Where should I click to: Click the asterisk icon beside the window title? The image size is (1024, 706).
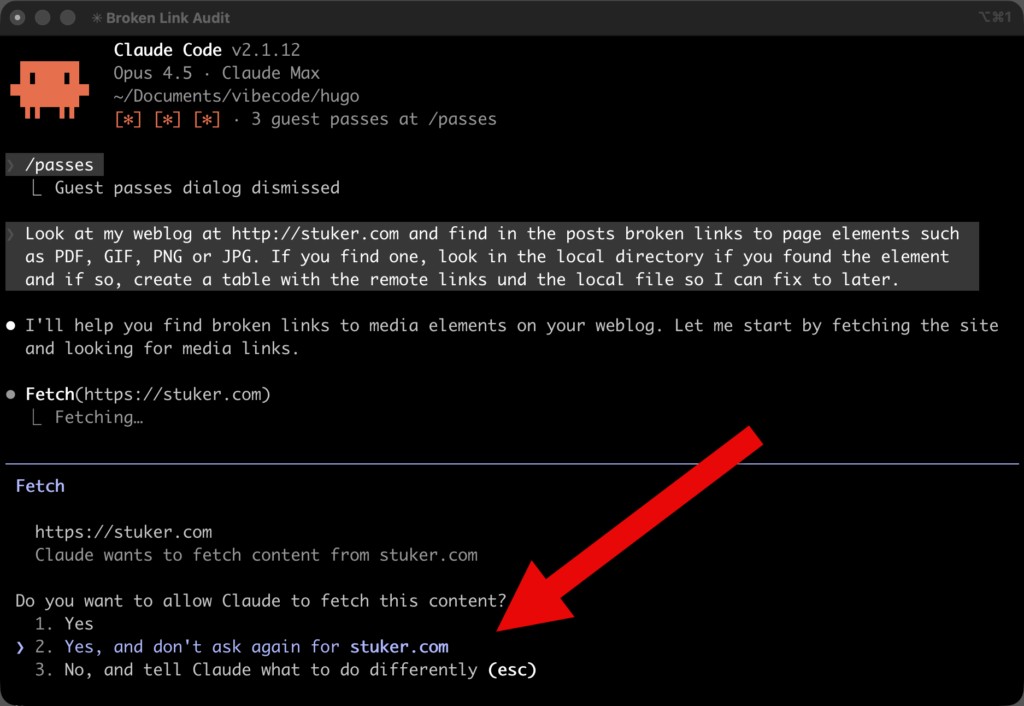pos(96,18)
